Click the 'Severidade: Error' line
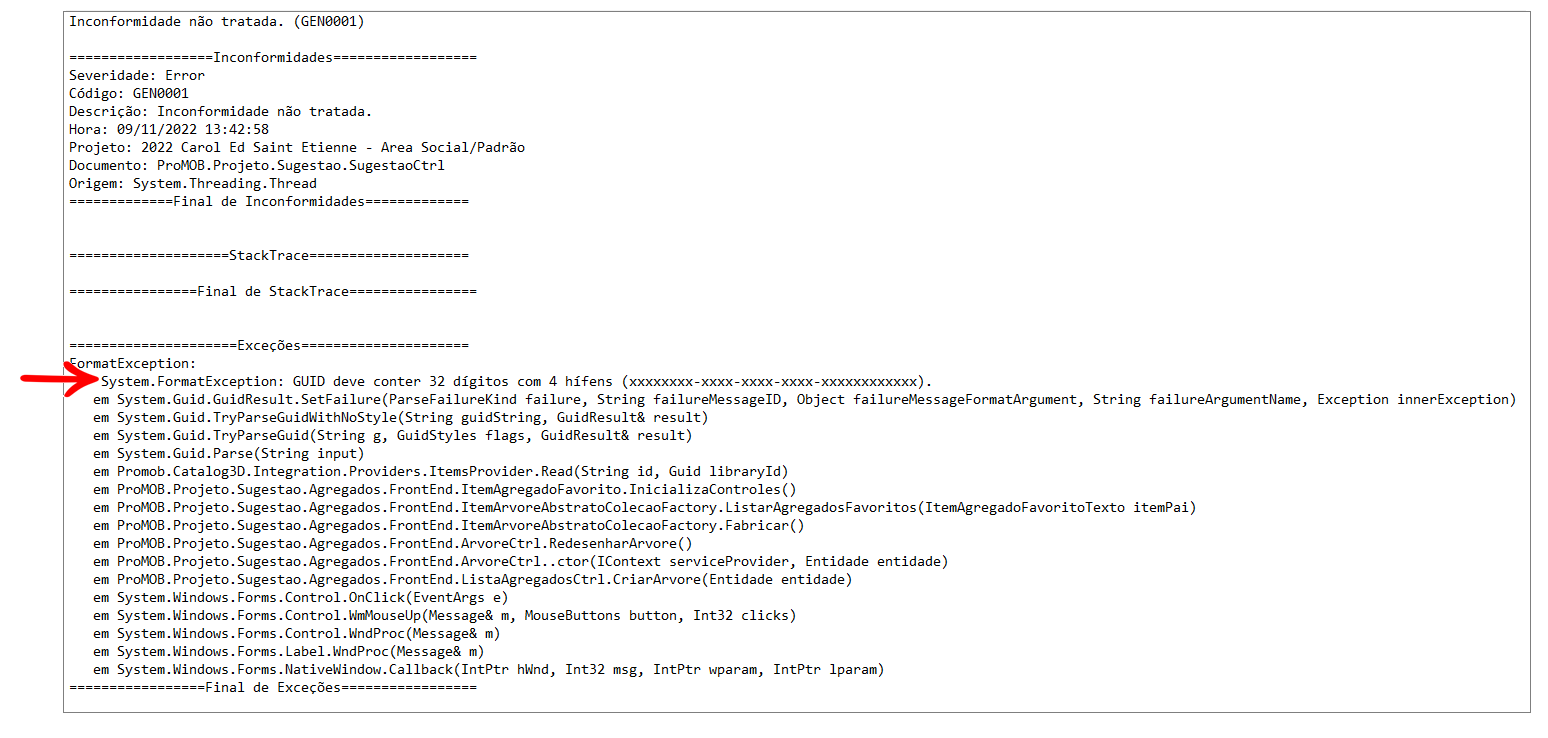The image size is (1548, 738). (137, 75)
